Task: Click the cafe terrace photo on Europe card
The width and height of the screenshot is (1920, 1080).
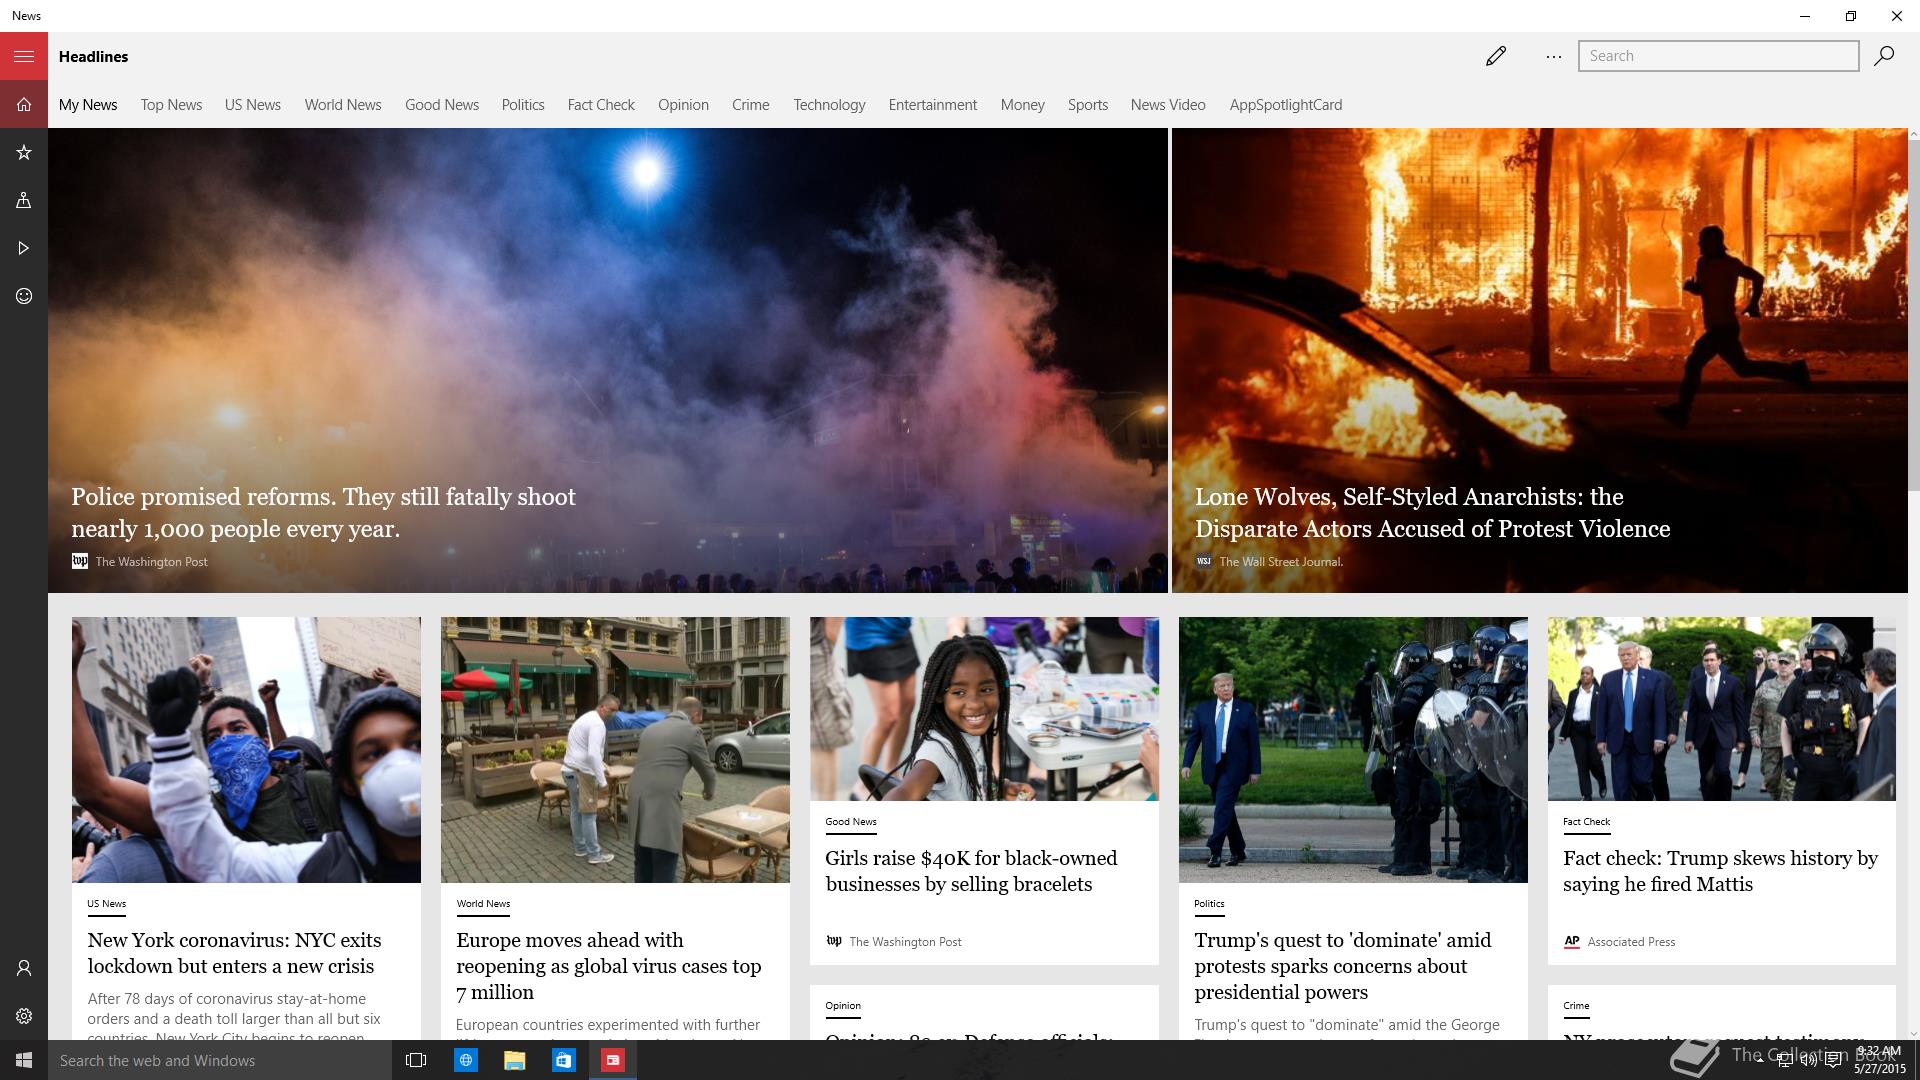Action: pos(615,749)
